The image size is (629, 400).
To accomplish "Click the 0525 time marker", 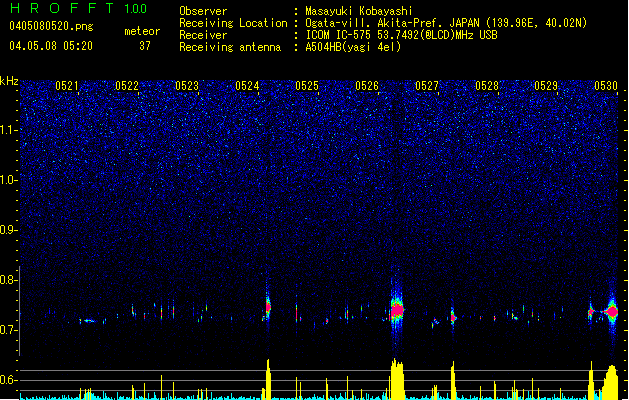I will [x=307, y=86].
